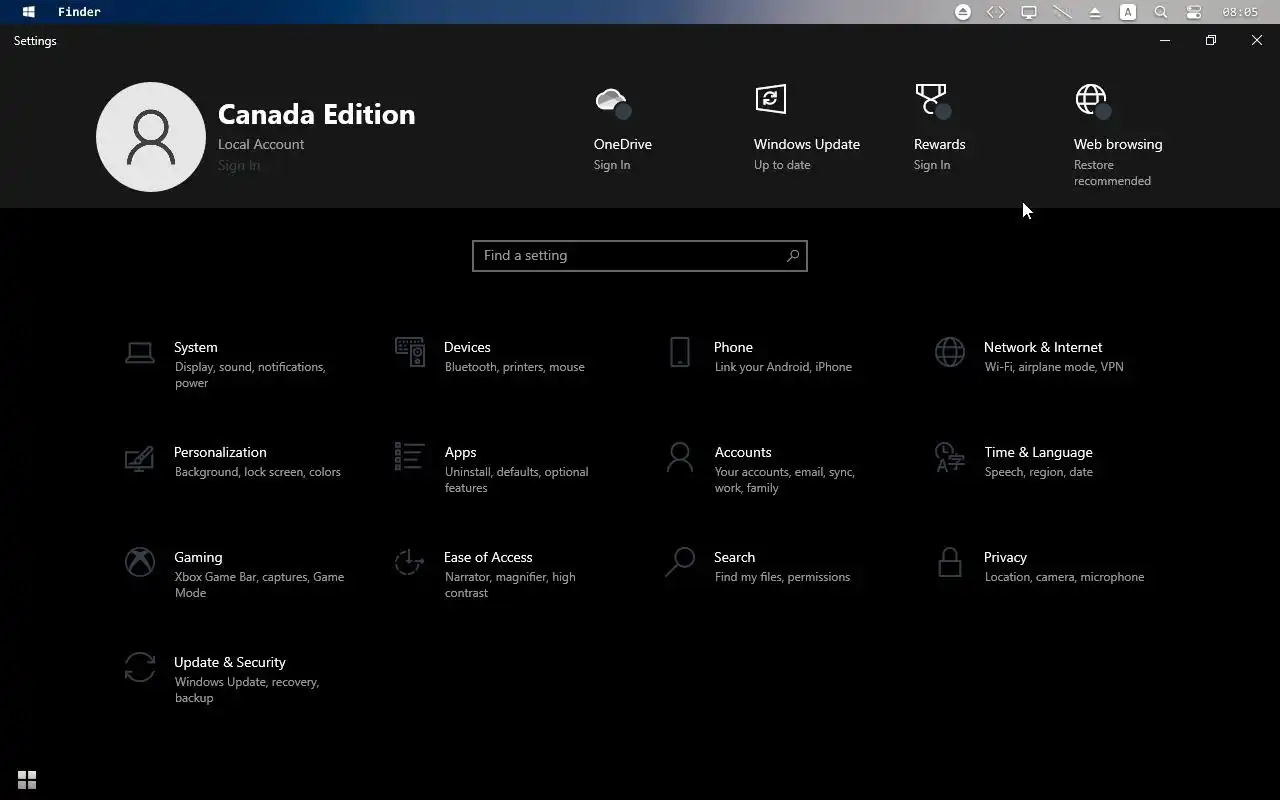This screenshot has width=1280, height=800.
Task: Open the Network & Internet title
Action: click(1043, 347)
